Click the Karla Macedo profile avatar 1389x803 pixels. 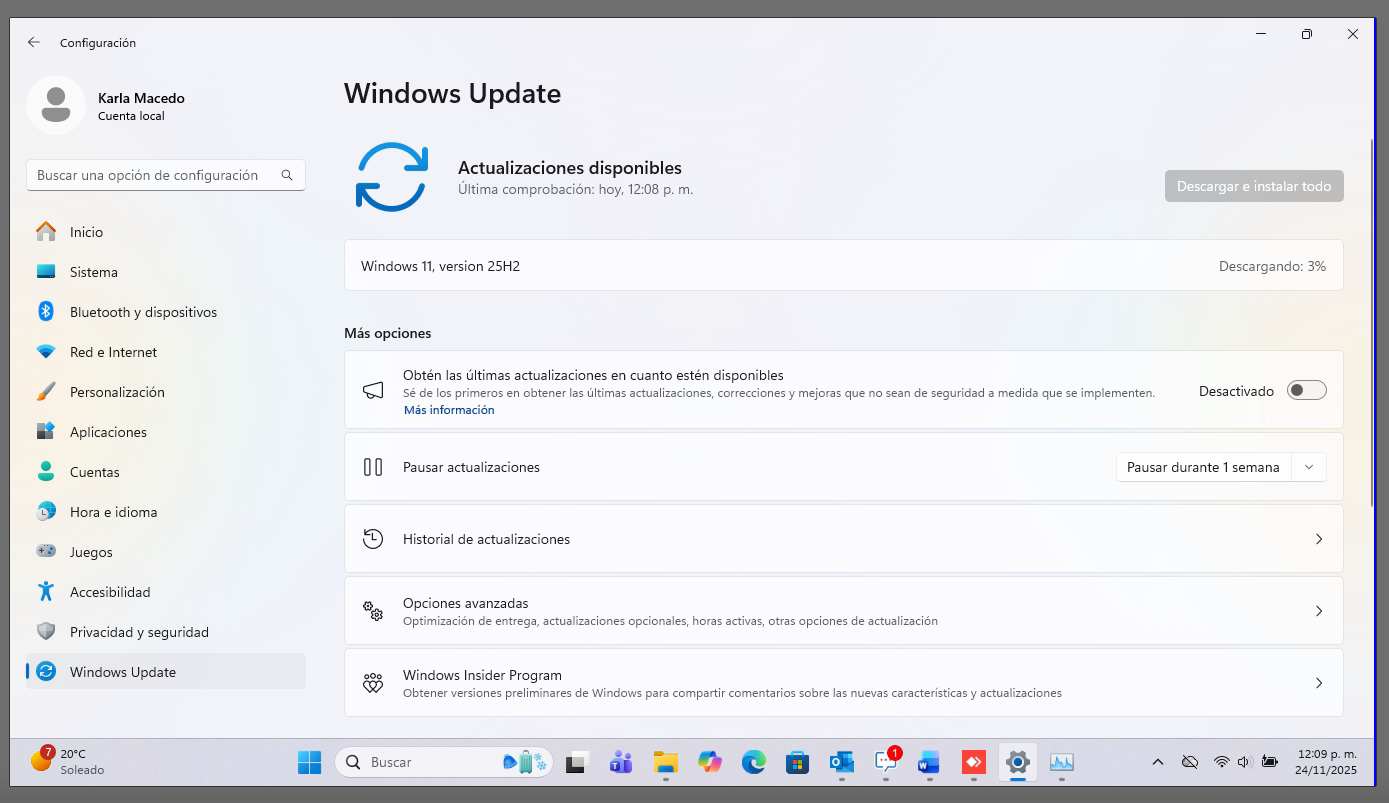(x=56, y=105)
